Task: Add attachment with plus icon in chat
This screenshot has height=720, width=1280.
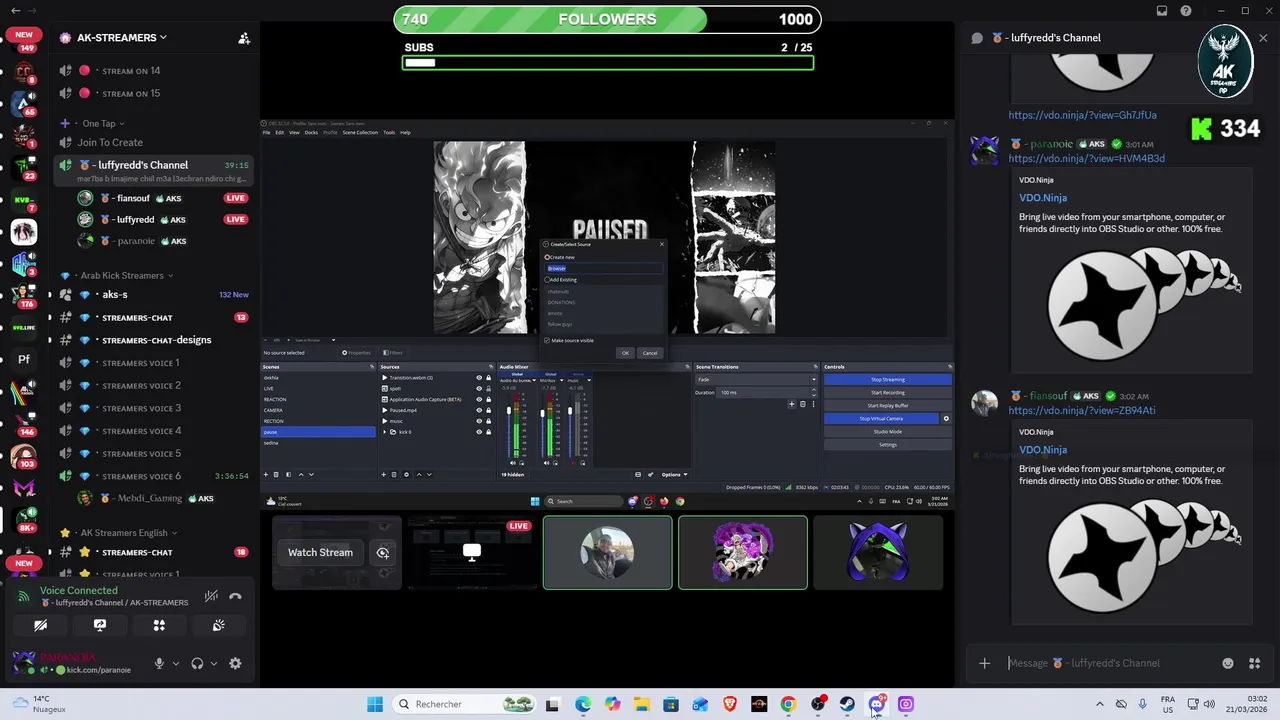Action: click(984, 663)
